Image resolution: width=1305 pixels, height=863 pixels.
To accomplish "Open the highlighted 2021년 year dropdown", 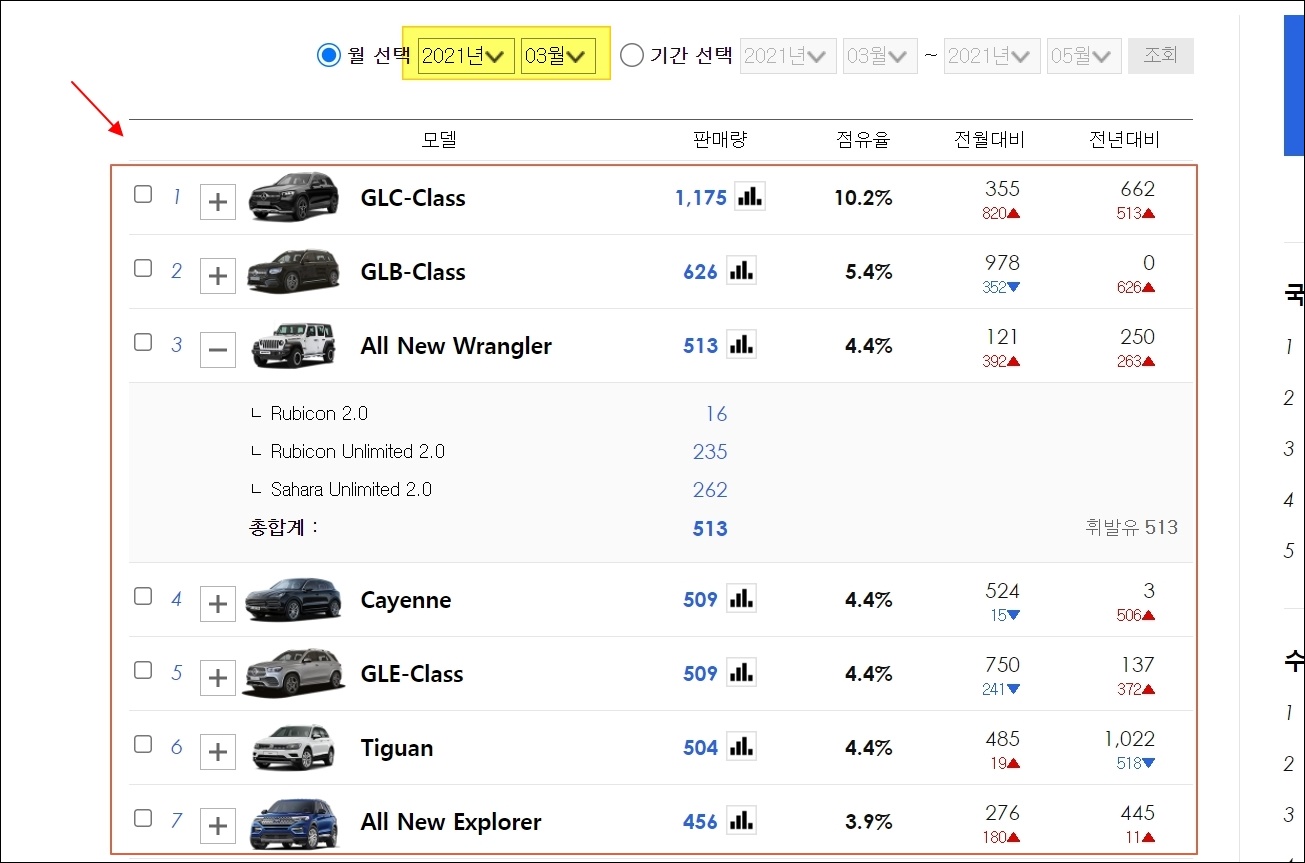I will coord(466,56).
